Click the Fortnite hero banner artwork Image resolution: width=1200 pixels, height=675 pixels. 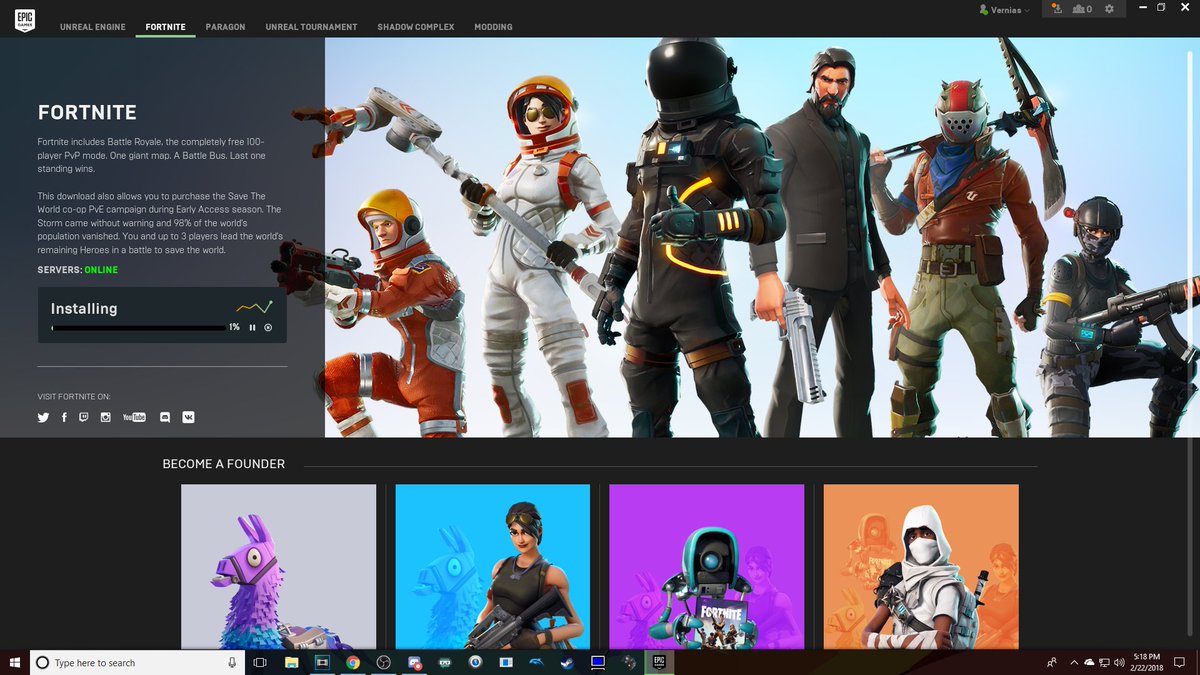(x=762, y=237)
